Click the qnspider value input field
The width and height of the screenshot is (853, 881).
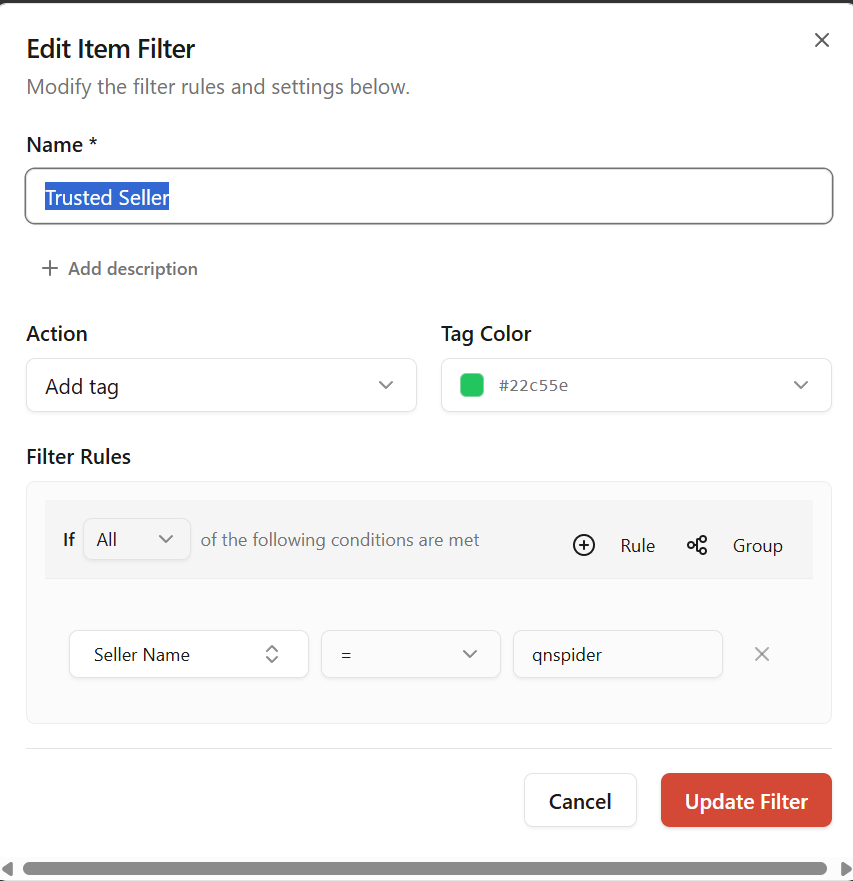(617, 654)
